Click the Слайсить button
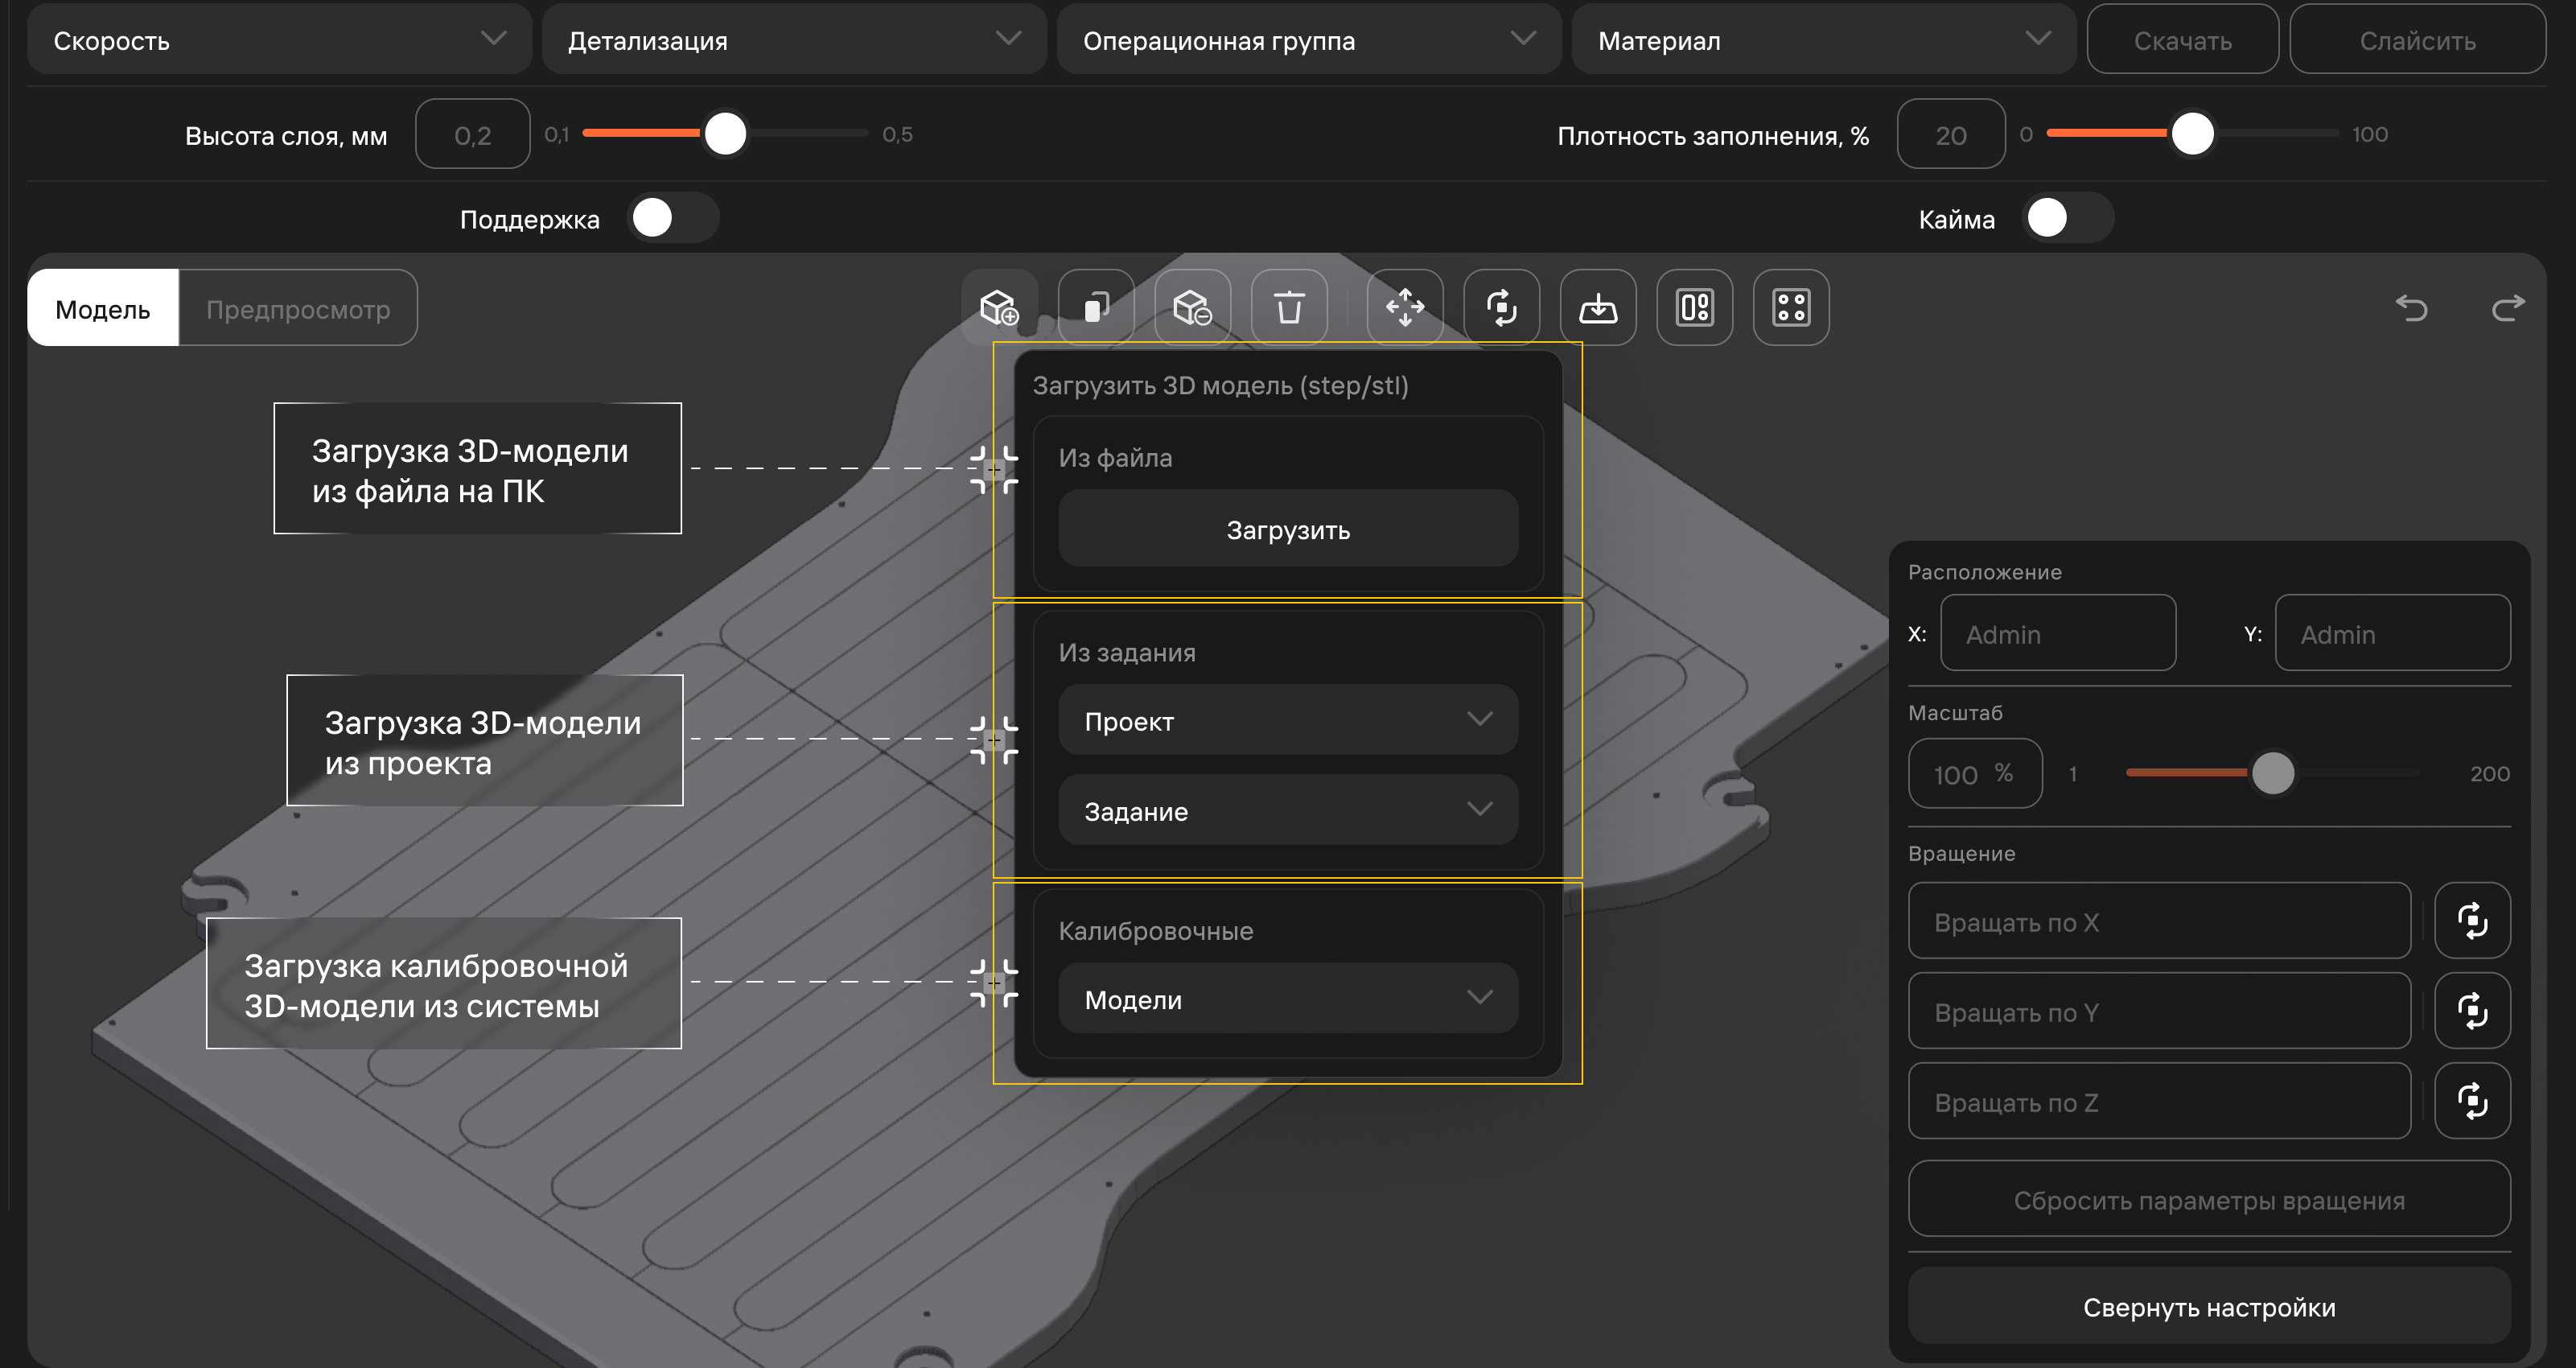This screenshot has height=1368, width=2576. point(2418,39)
